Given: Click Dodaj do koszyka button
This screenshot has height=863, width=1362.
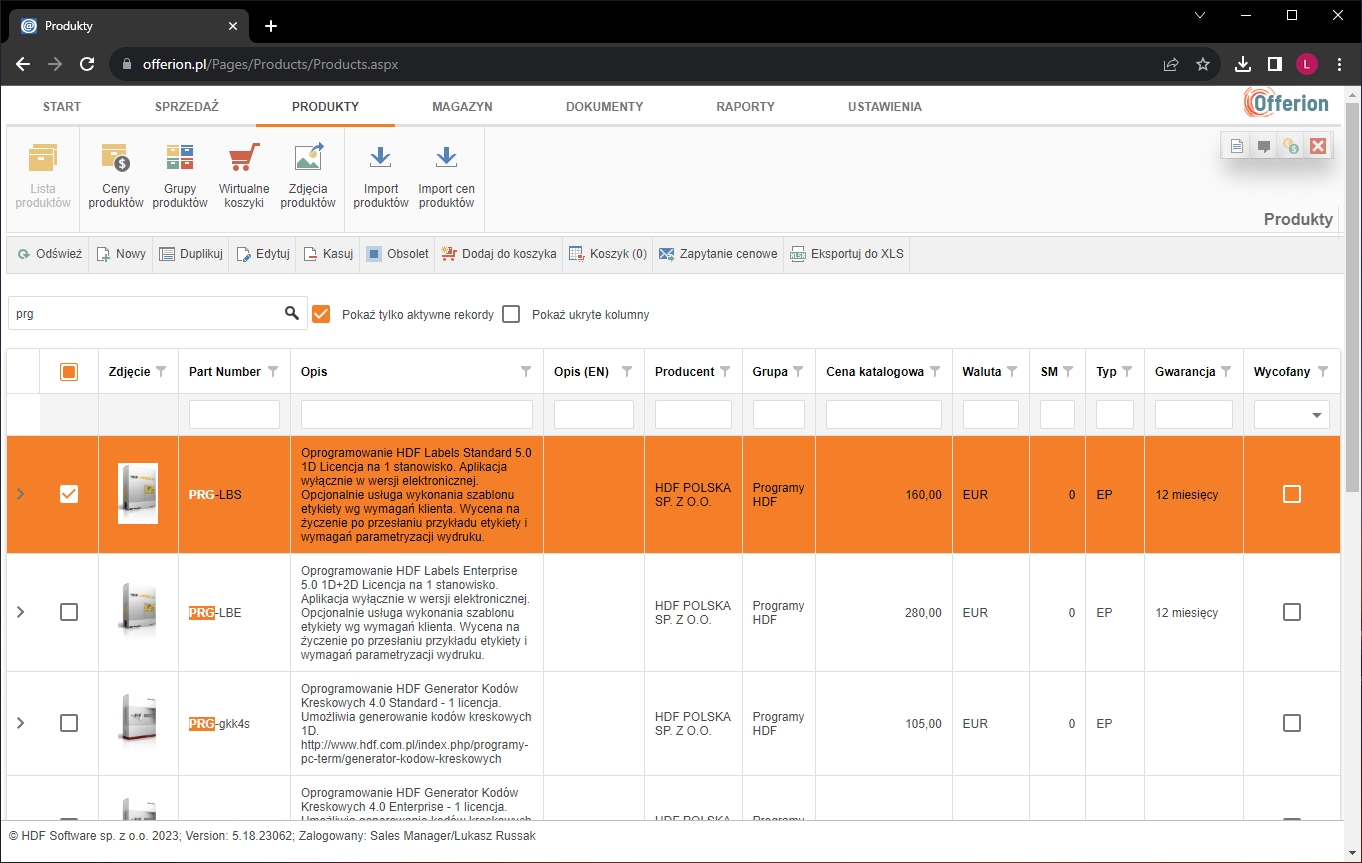Looking at the screenshot, I should click(499, 254).
